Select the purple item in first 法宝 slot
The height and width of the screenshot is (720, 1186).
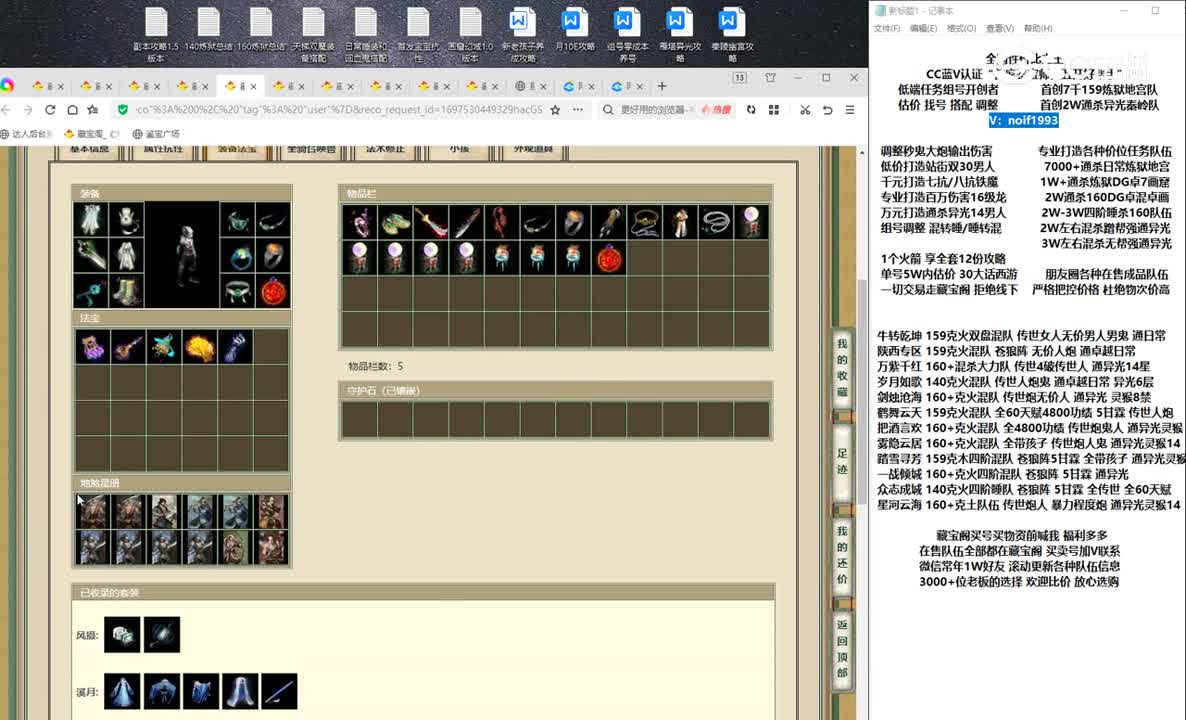pyautogui.click(x=92, y=347)
